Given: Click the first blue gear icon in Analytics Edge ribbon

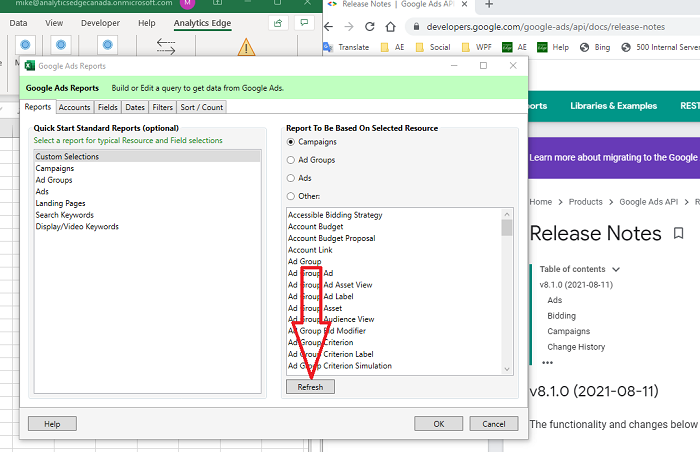Looking at the screenshot, I should (25, 45).
